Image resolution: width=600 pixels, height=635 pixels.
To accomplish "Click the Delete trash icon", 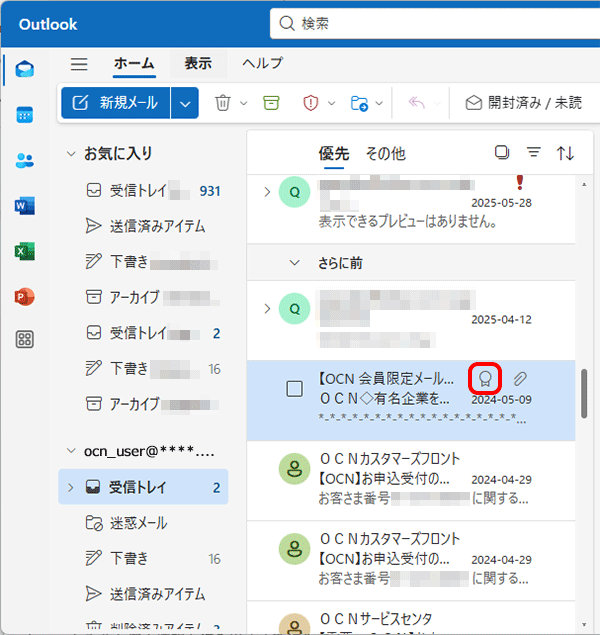I will pyautogui.click(x=223, y=102).
